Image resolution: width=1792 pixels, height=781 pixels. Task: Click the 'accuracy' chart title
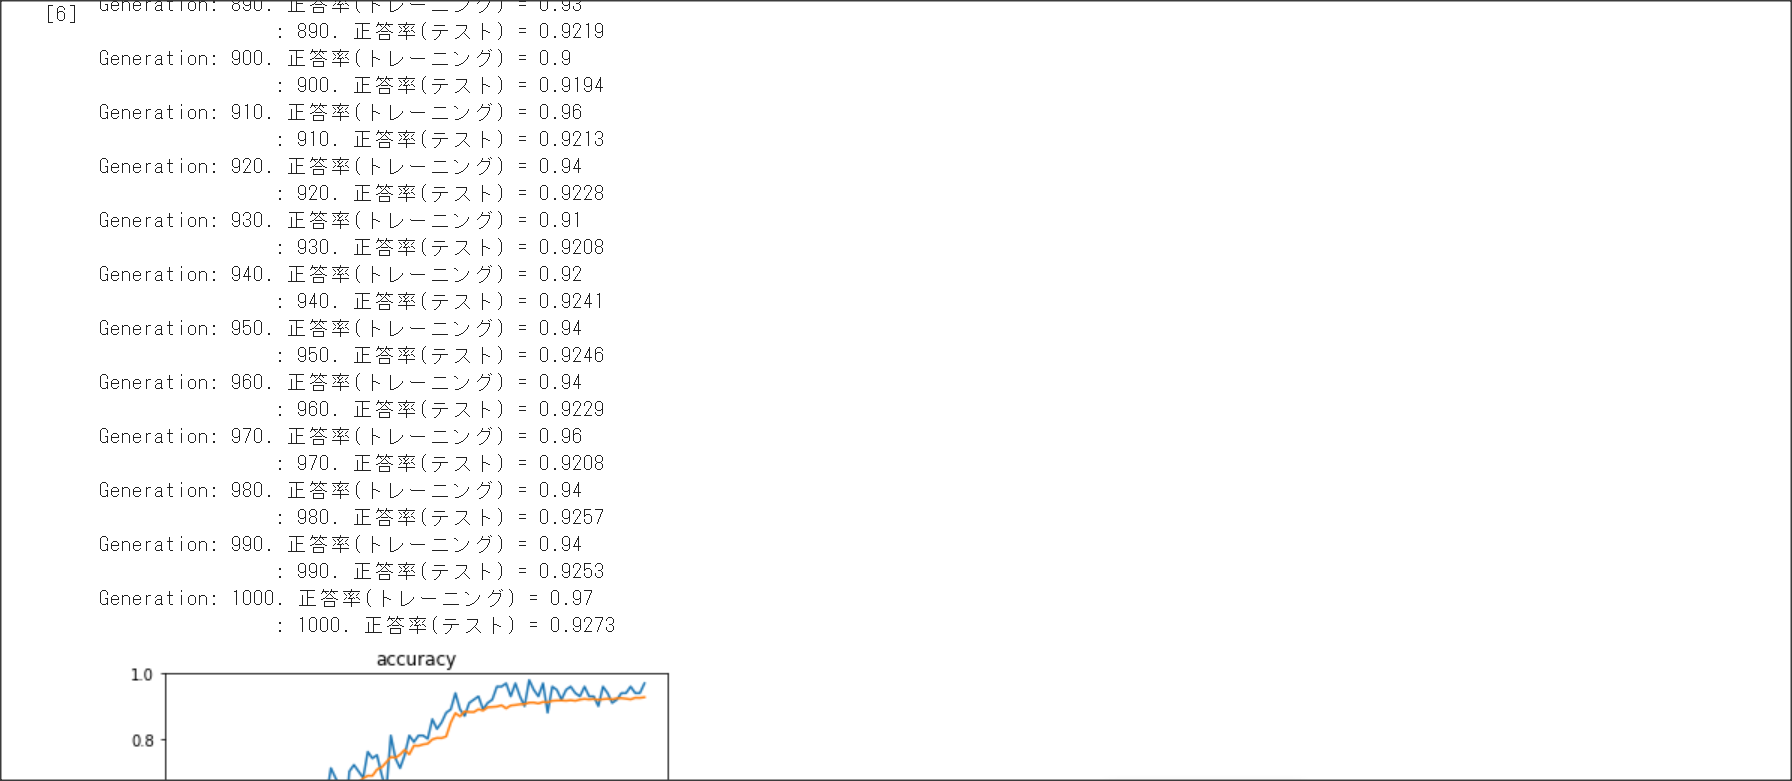(416, 659)
